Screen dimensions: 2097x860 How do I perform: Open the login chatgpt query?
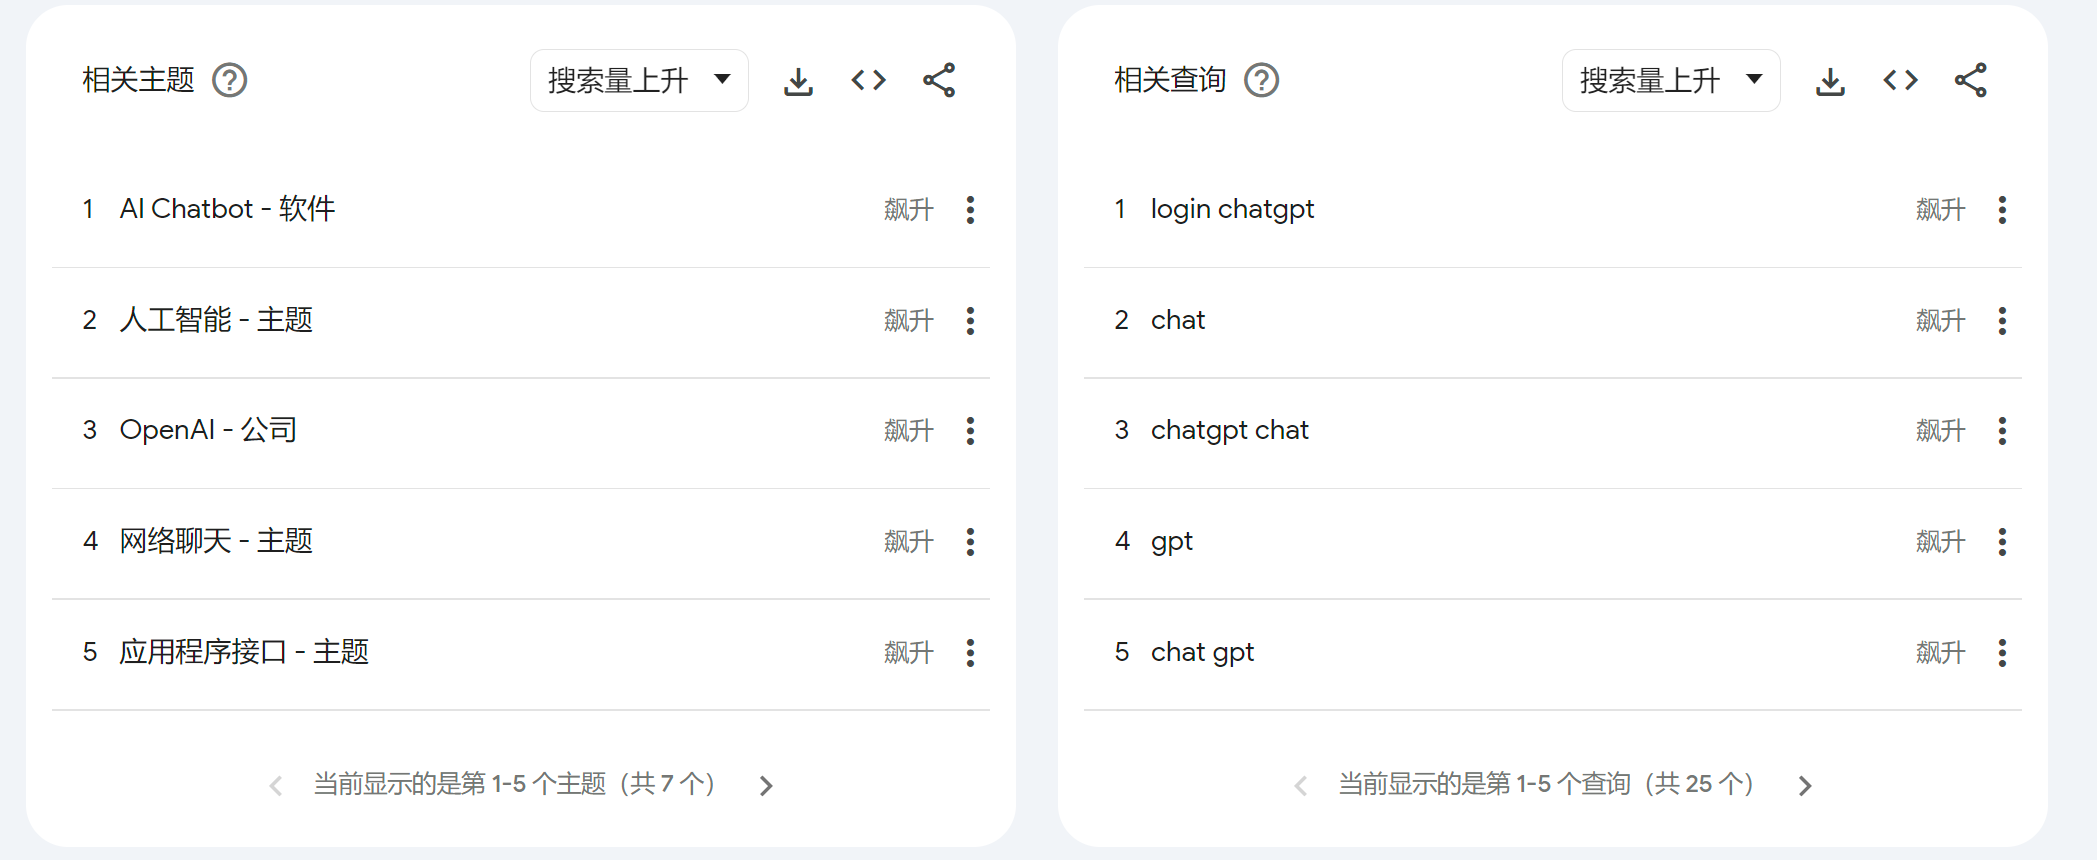[x=1232, y=209]
